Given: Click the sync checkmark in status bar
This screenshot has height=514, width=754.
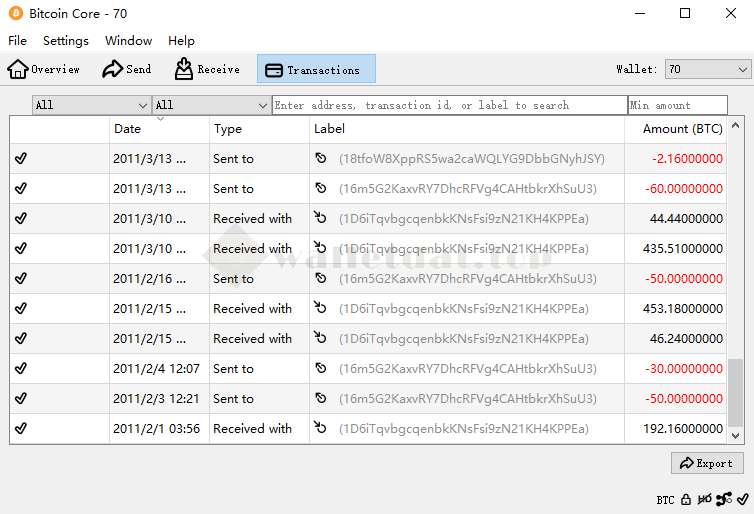Looking at the screenshot, I should 743,499.
